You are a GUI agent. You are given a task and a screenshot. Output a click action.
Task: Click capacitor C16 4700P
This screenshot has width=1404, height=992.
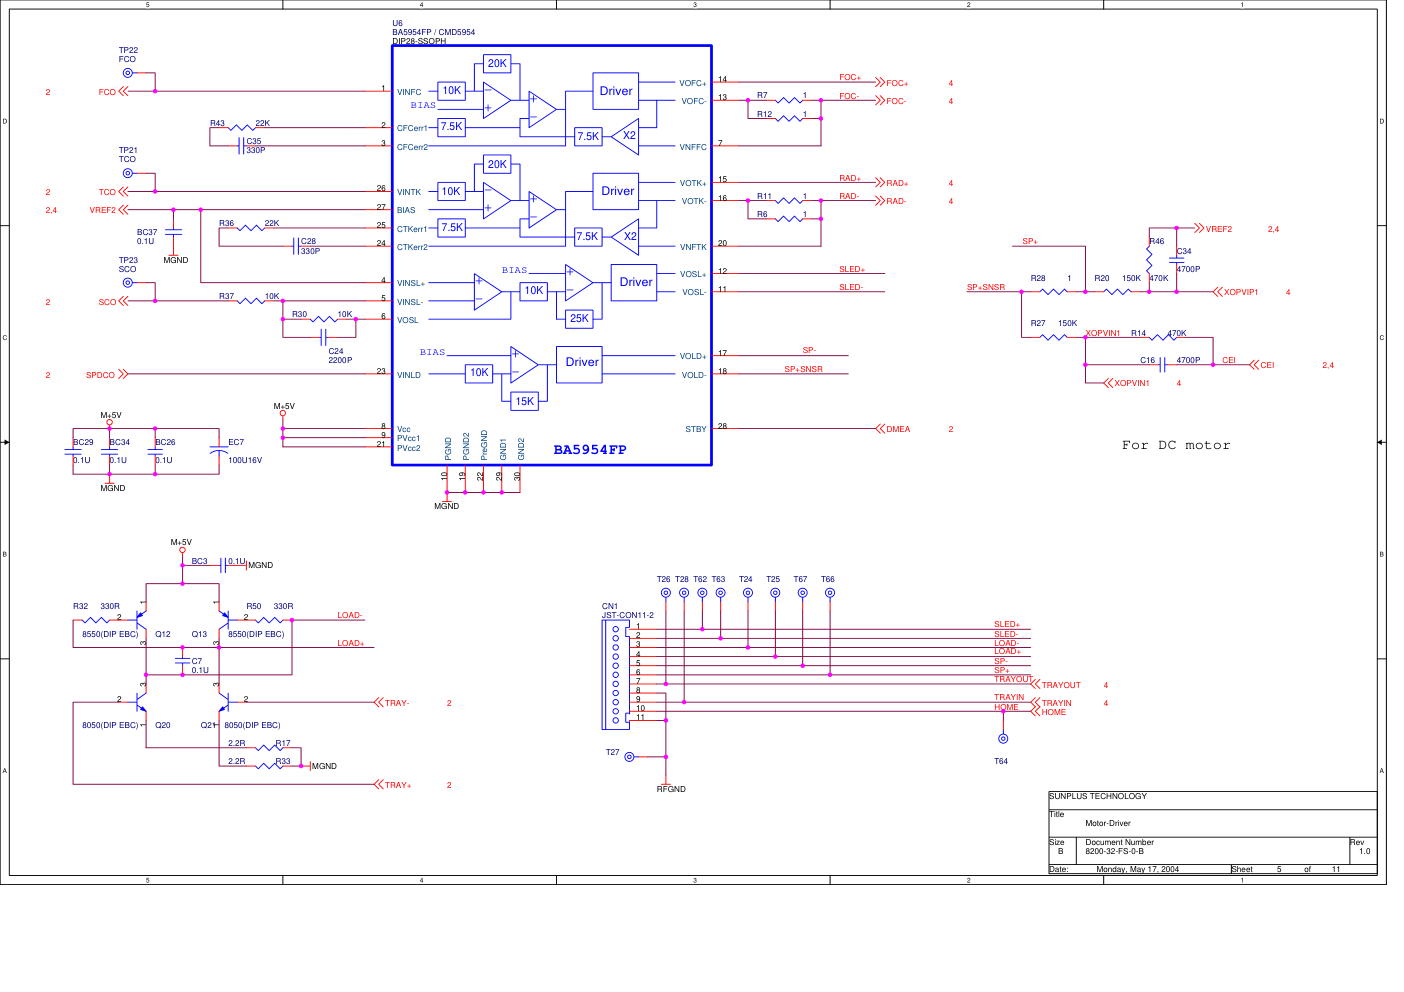coord(1170,361)
